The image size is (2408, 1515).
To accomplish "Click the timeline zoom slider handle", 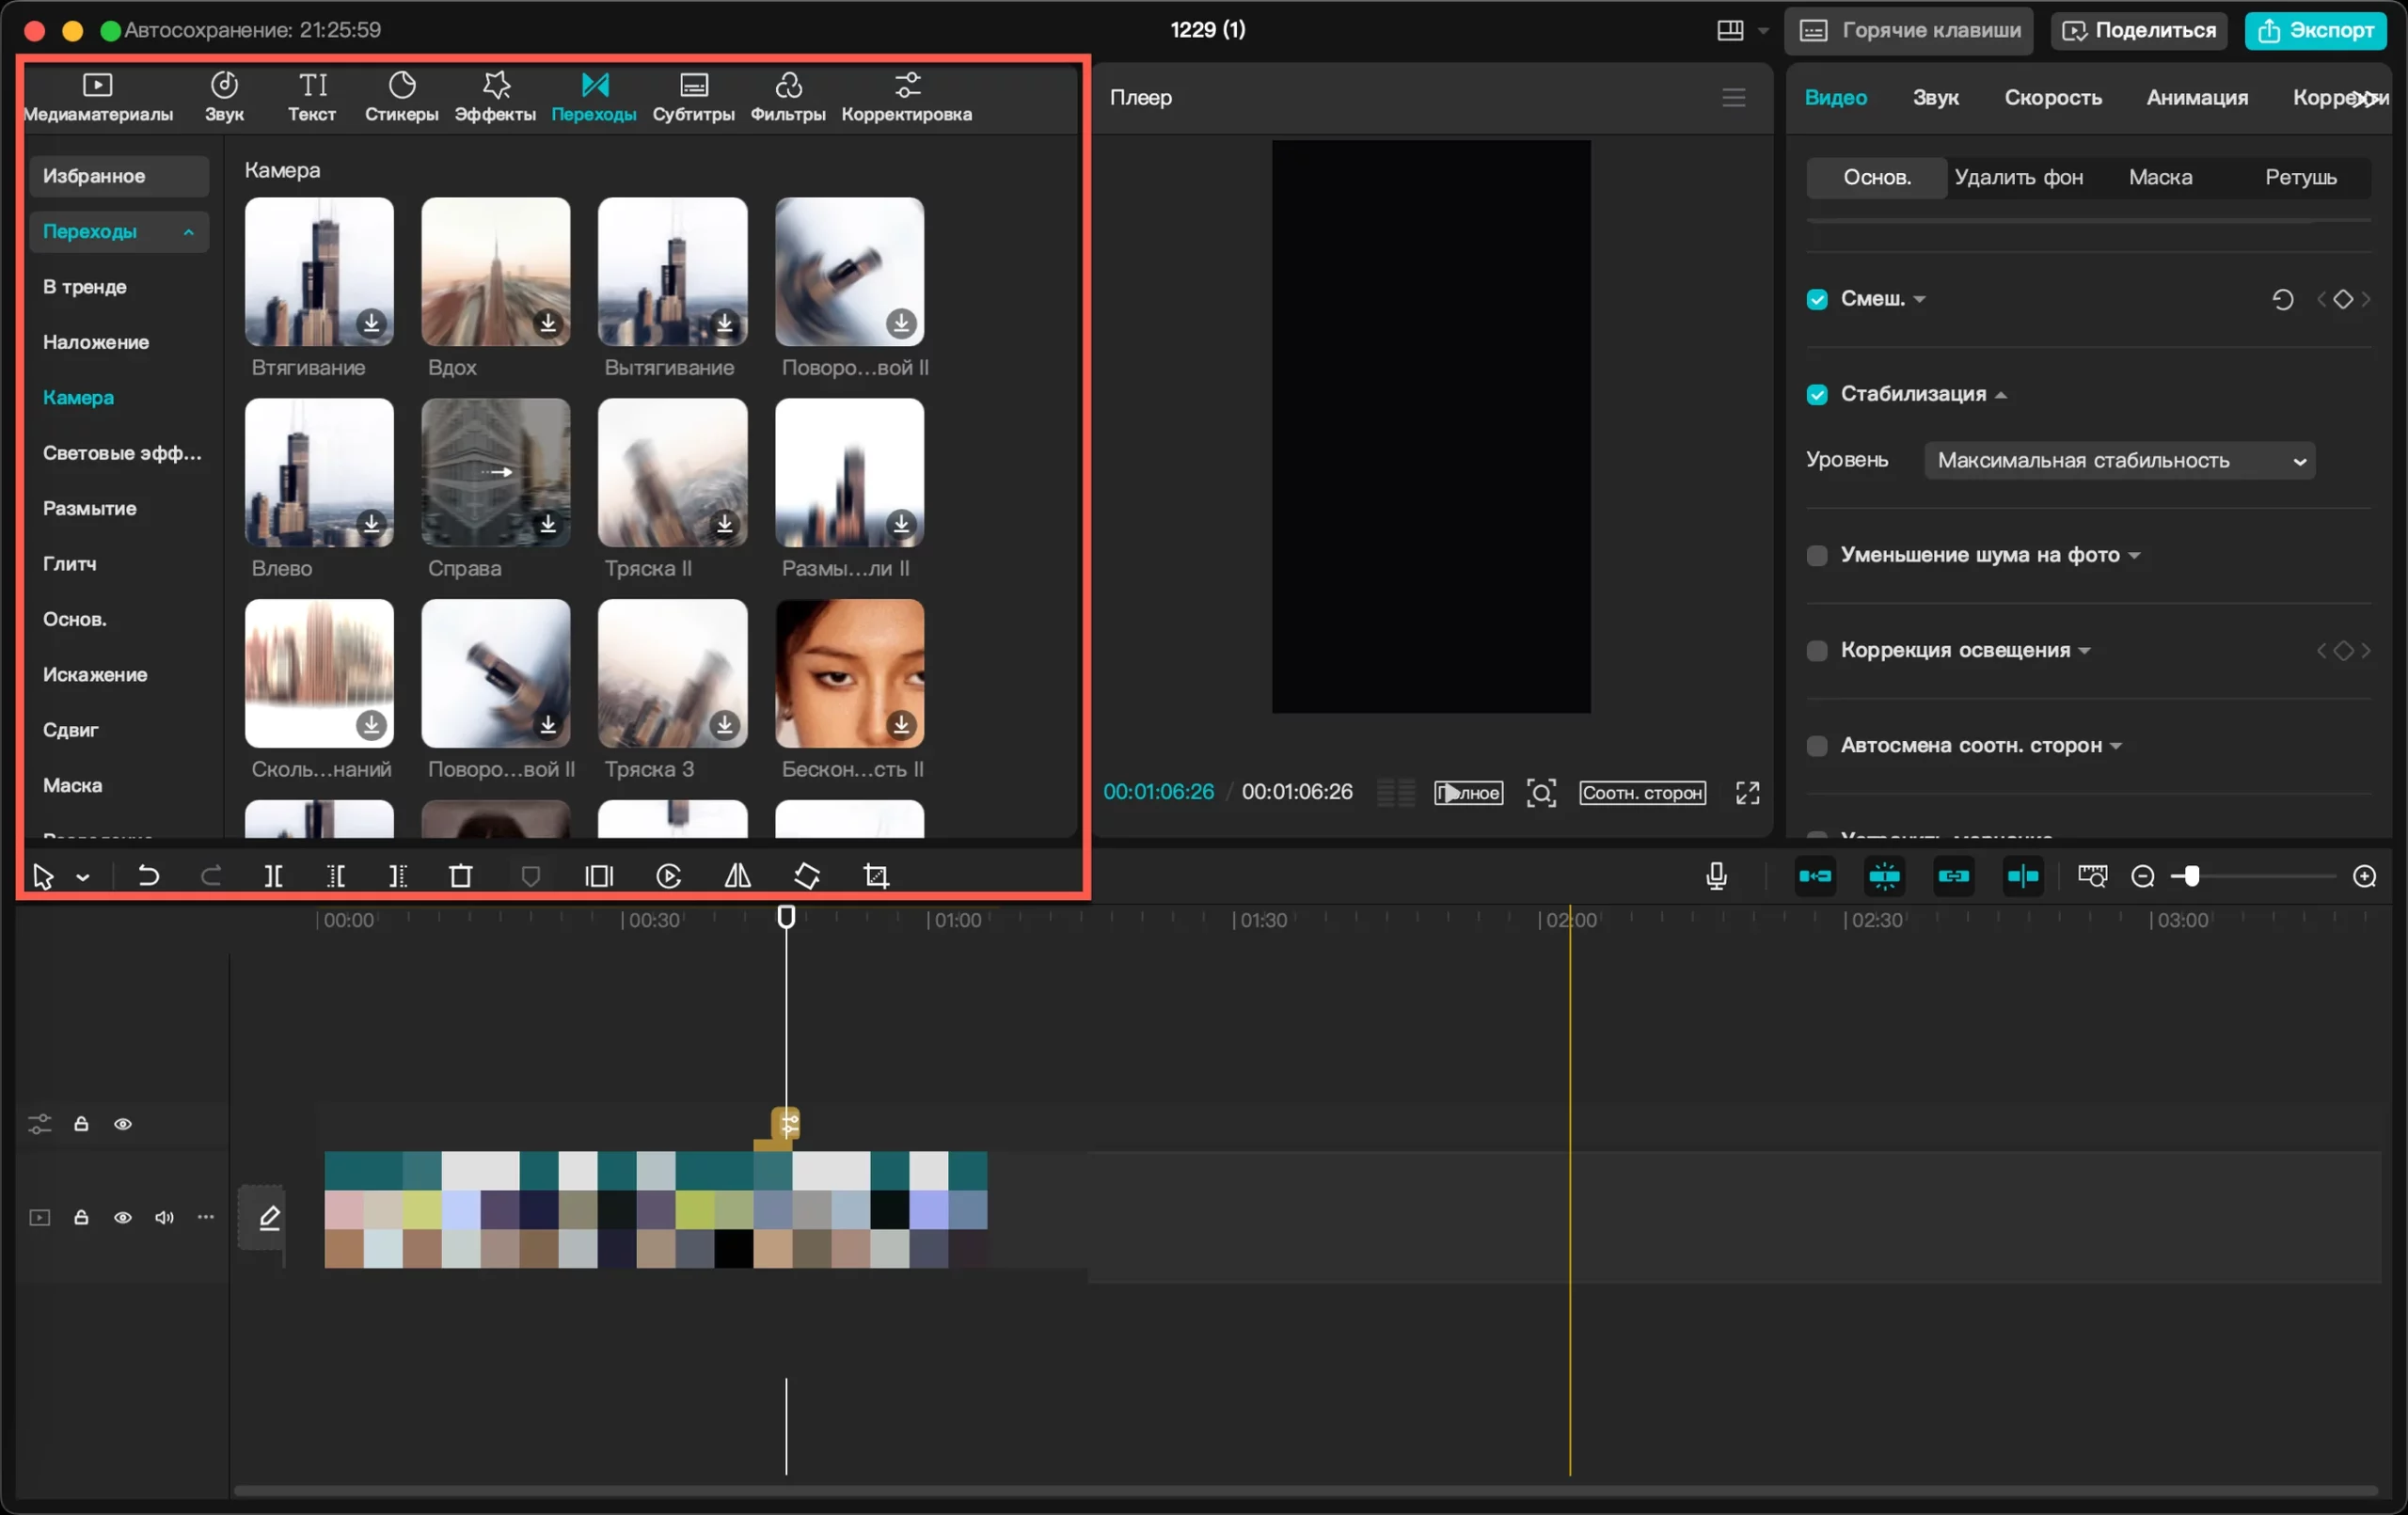I will tap(2191, 876).
